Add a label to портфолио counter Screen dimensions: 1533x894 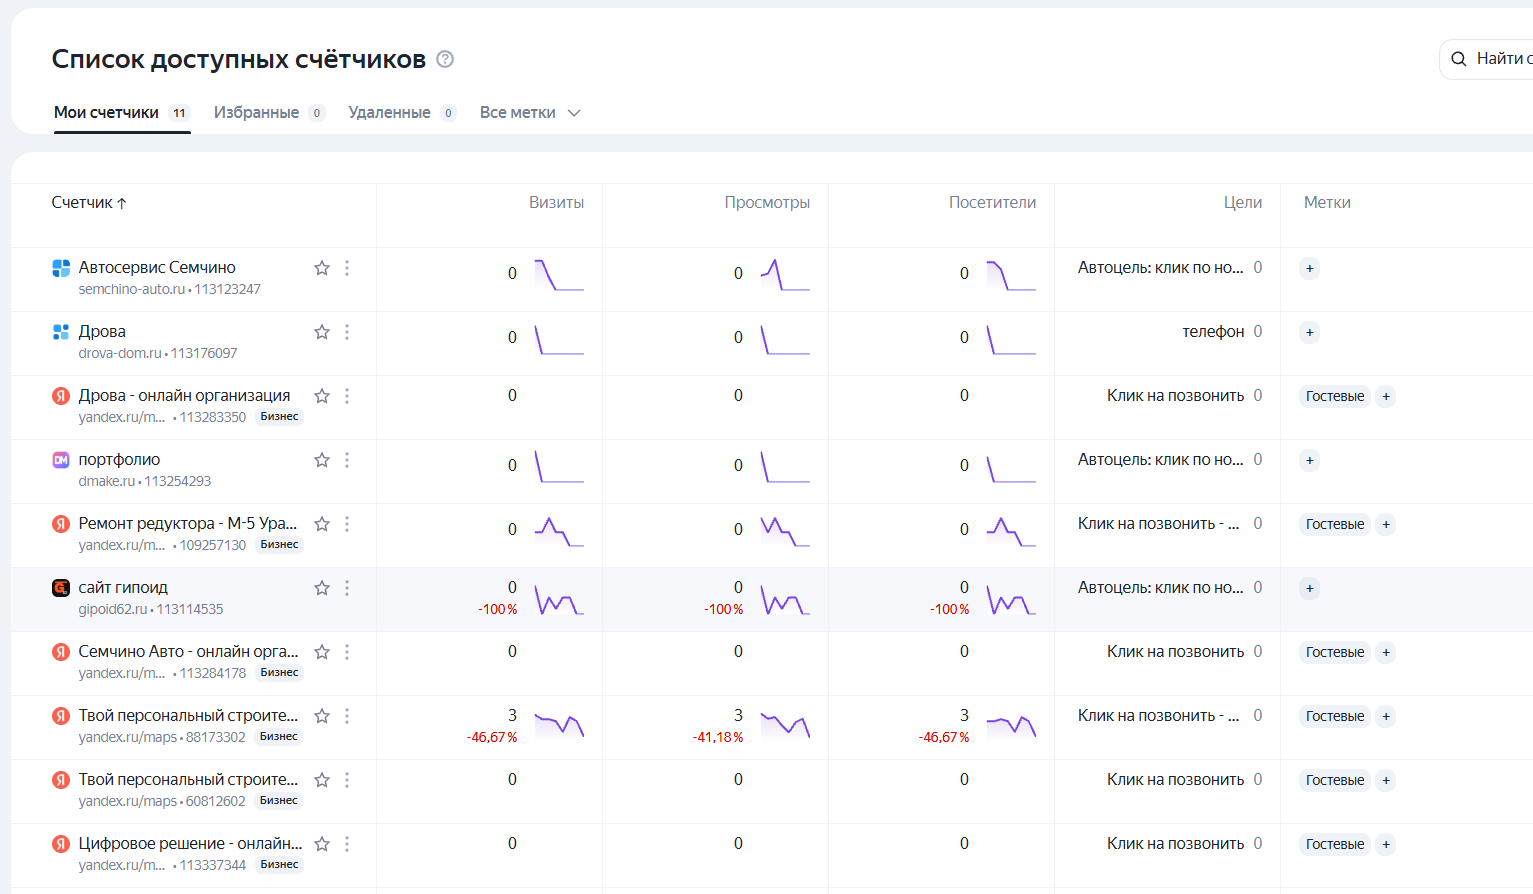(1310, 460)
